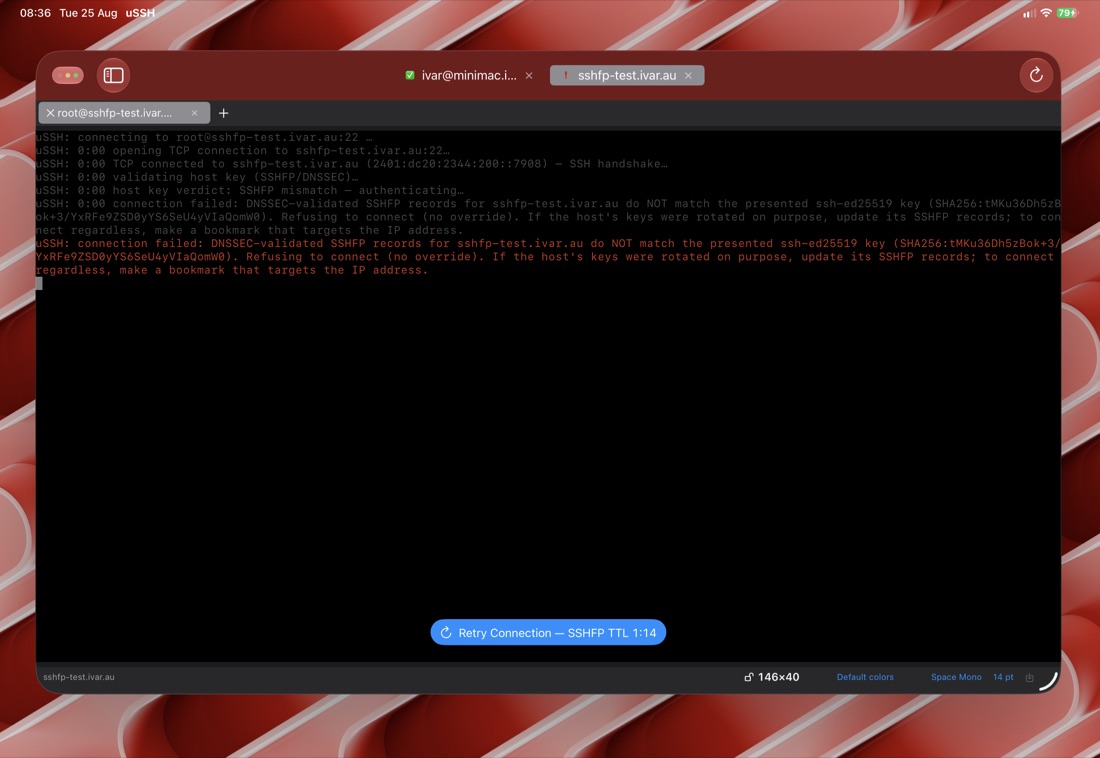Click the battery indicator in the status bar

pyautogui.click(x=1067, y=13)
